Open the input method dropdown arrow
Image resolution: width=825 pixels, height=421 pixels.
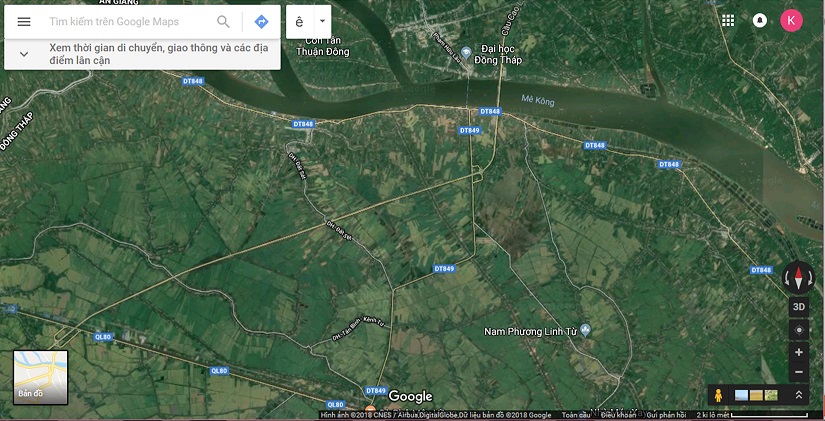click(322, 22)
